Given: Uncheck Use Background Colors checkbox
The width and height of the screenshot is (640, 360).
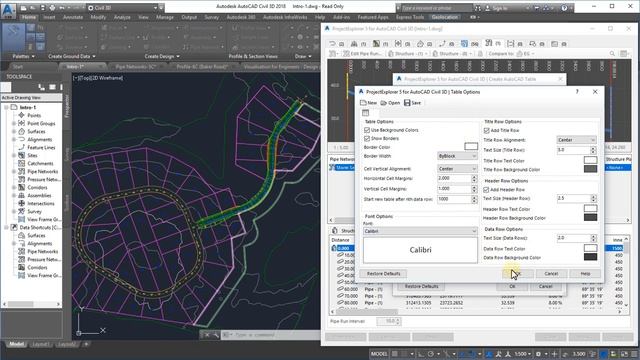Looking at the screenshot, I should pyautogui.click(x=367, y=130).
